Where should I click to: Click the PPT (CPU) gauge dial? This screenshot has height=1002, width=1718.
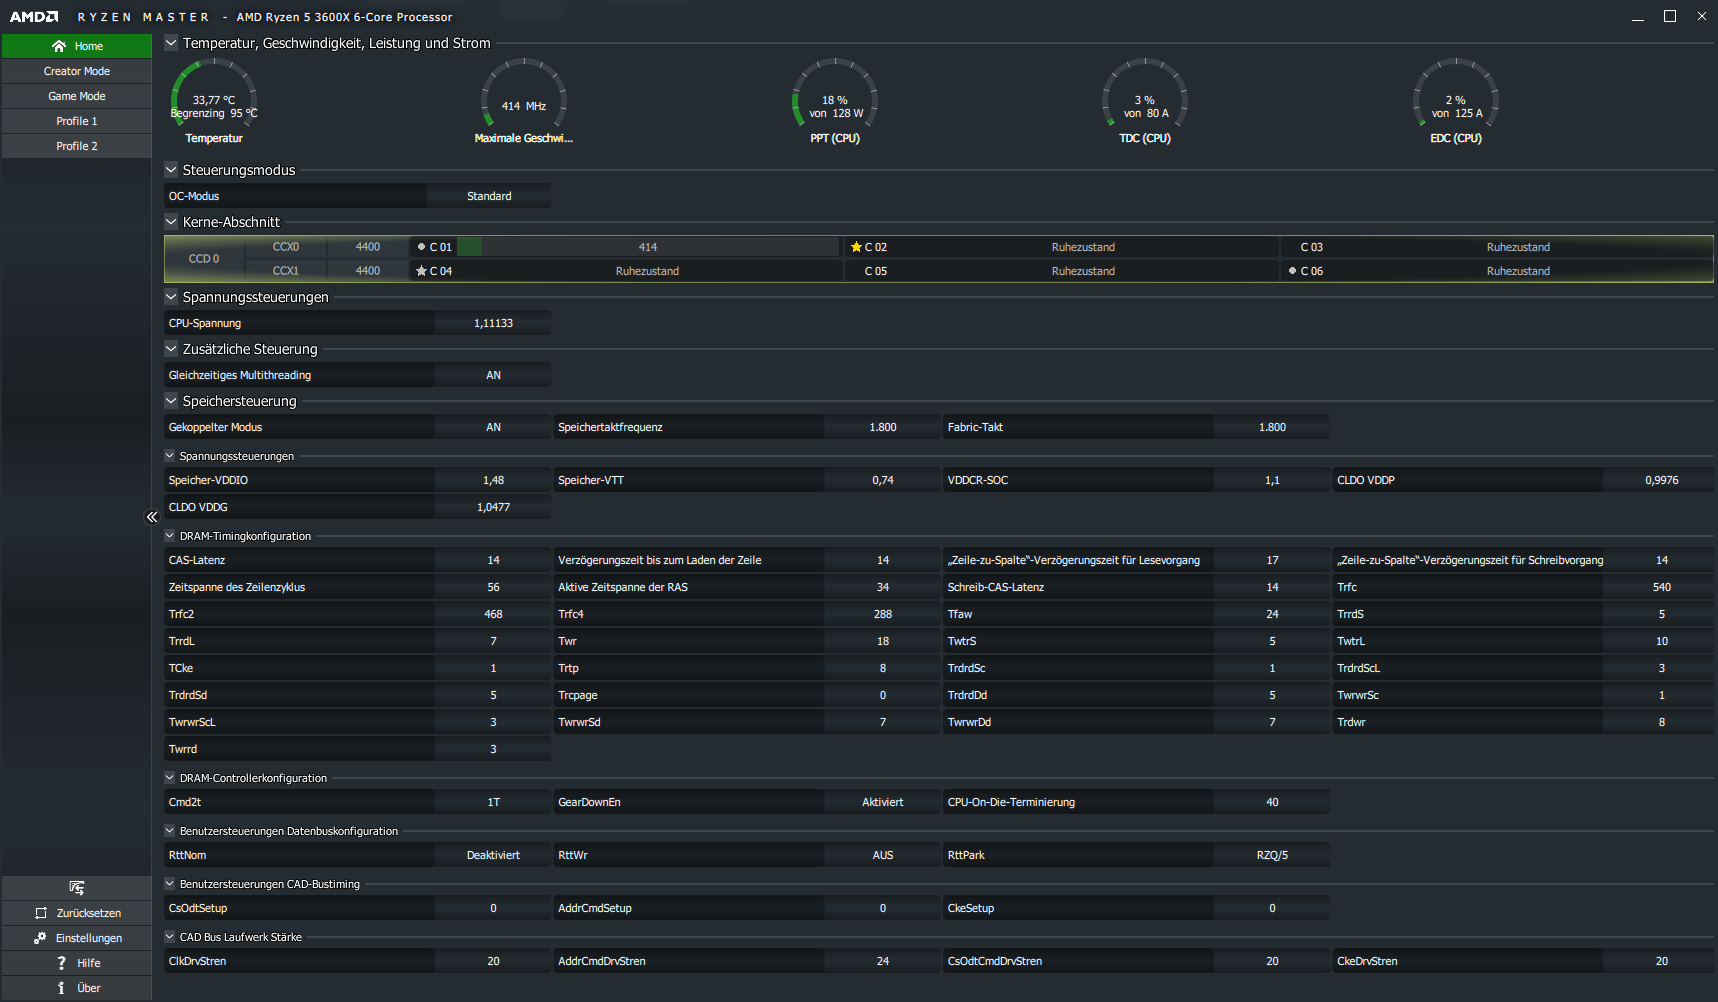point(835,93)
